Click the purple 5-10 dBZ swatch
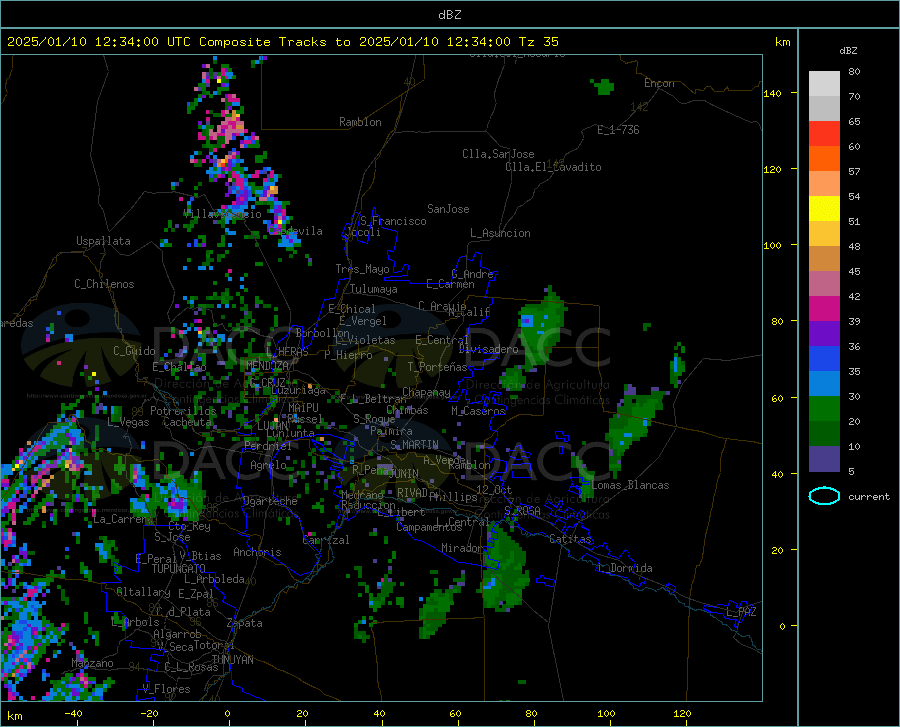This screenshot has height=727, width=900. (x=824, y=458)
